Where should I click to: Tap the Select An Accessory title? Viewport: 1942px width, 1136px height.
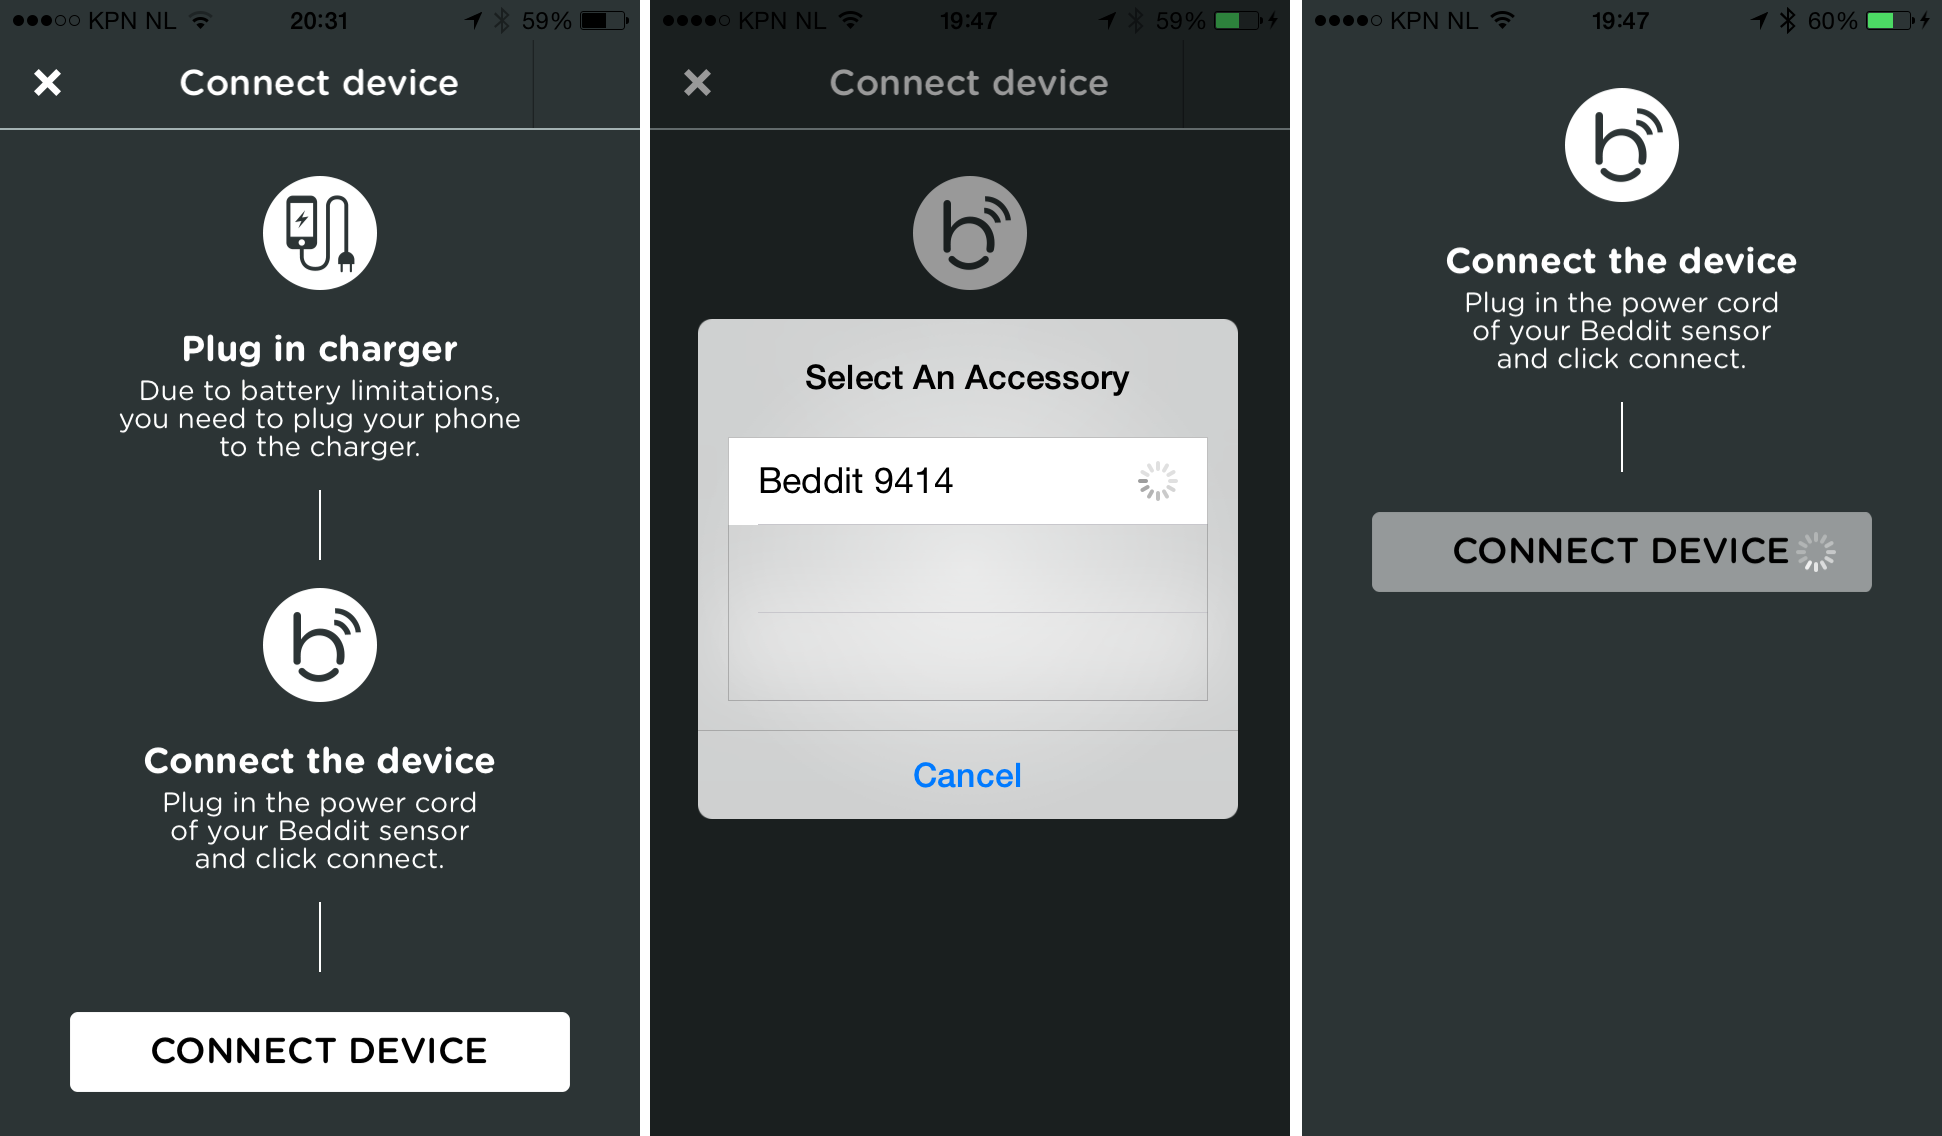[x=967, y=377]
